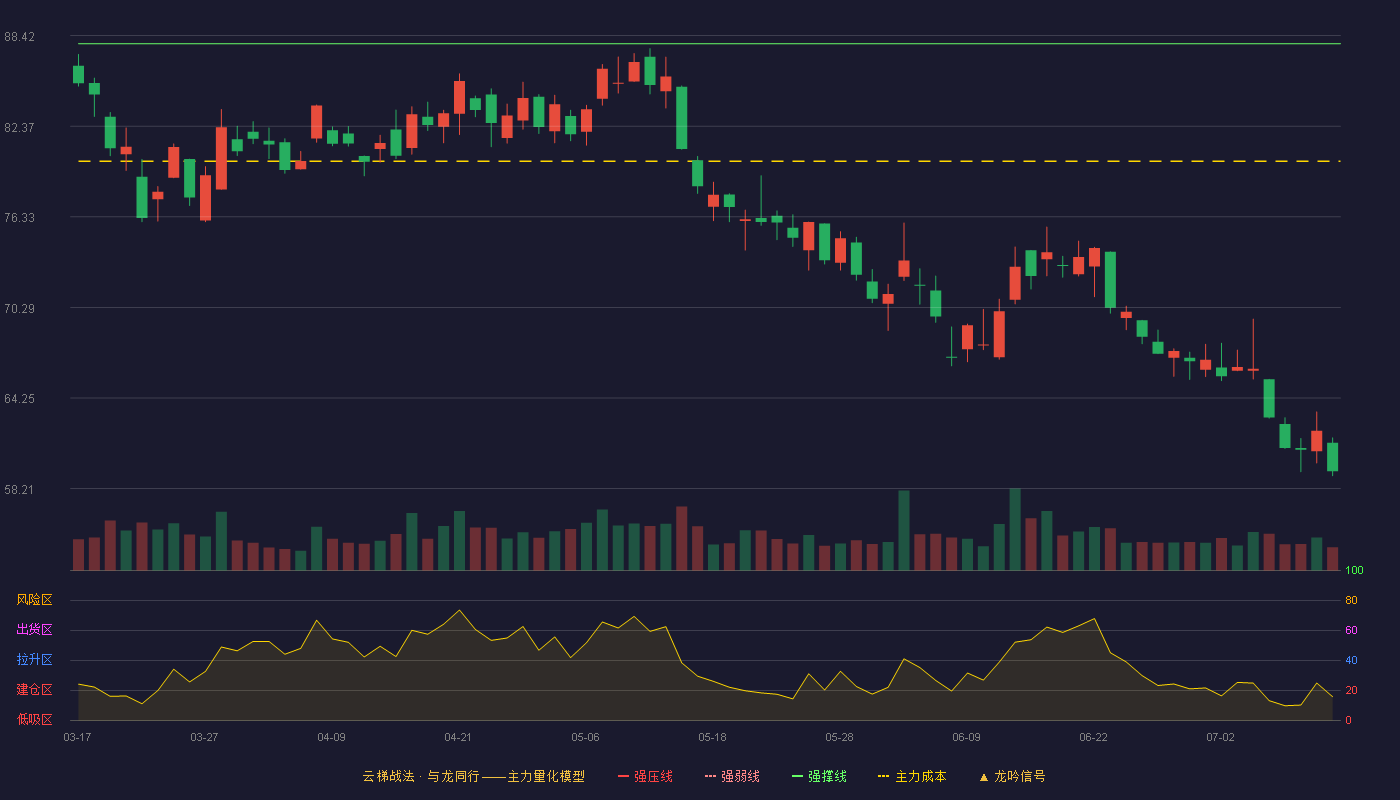Click the 03-27 date label
The image size is (1400, 800).
[204, 737]
